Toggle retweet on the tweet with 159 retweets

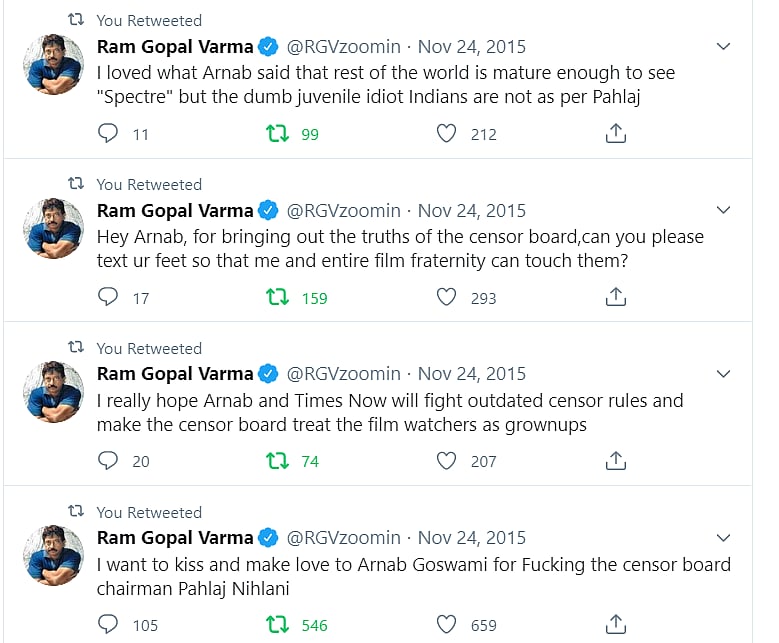[277, 297]
